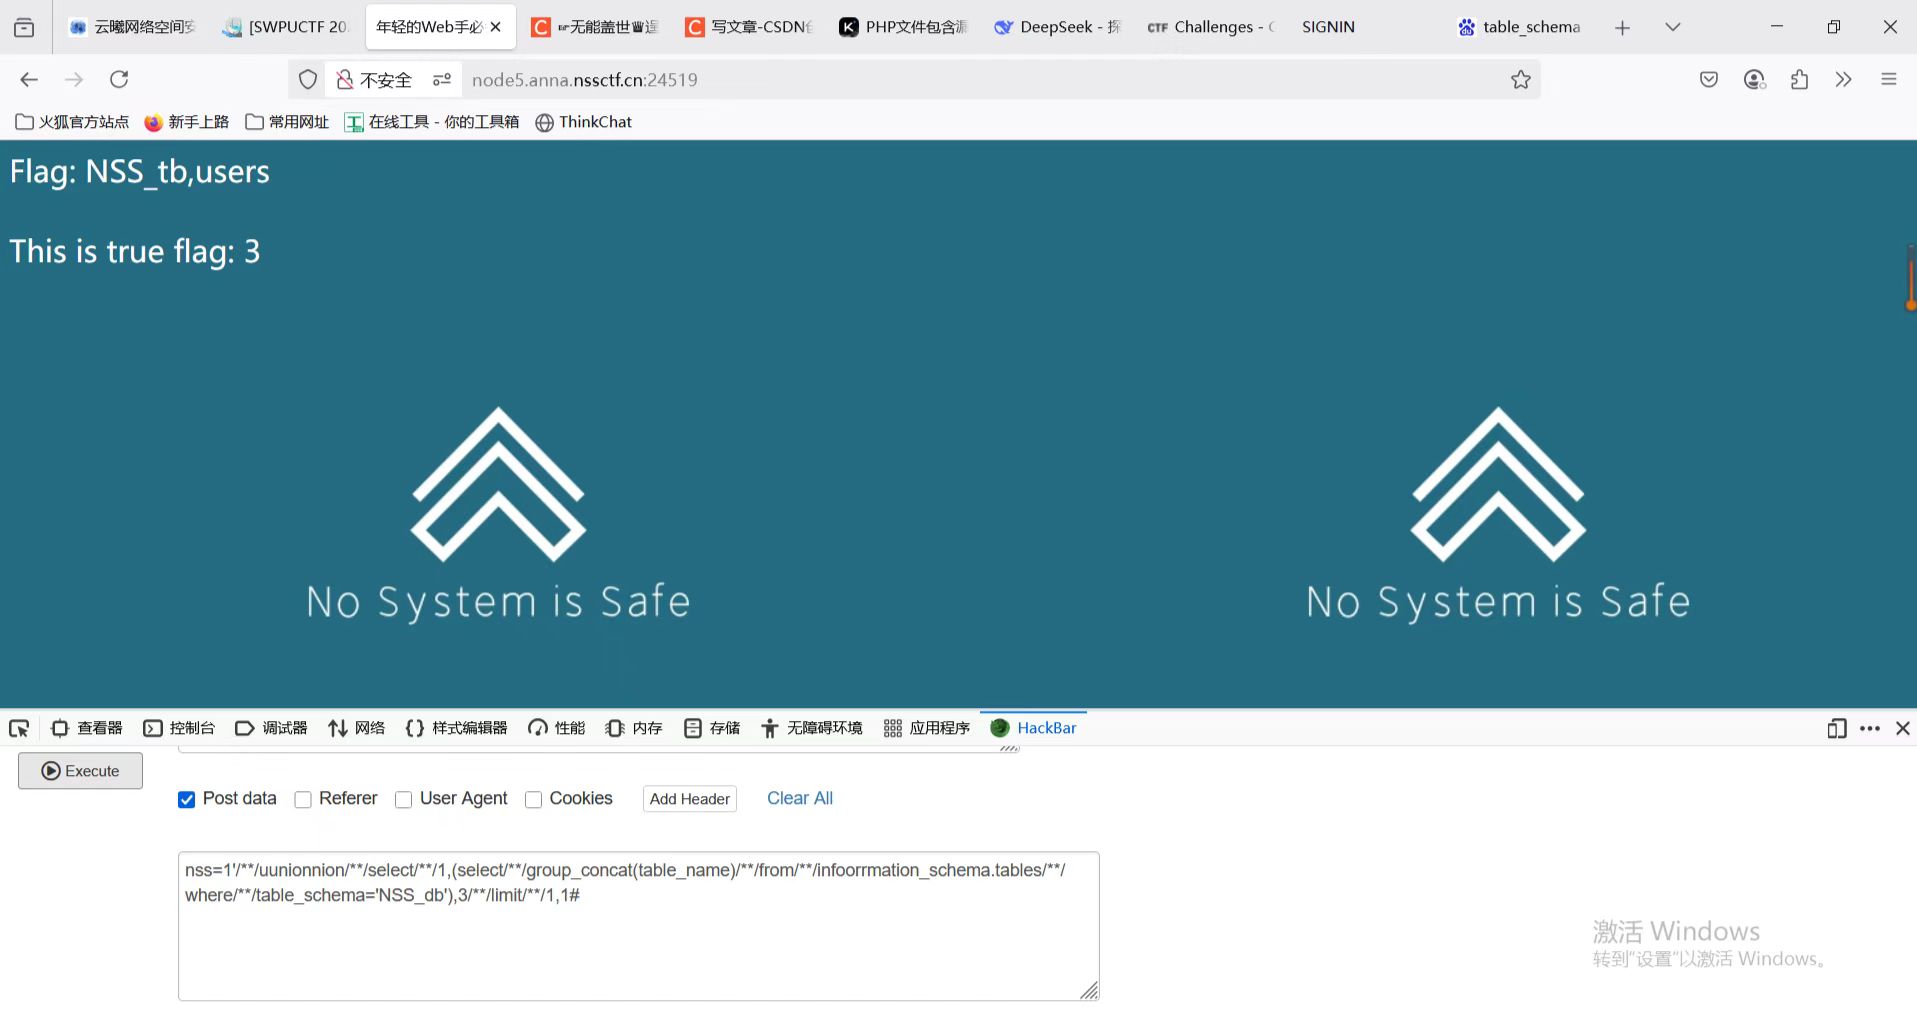Open tracking protection shield icon
Screen dimensions: 1917x1012
coord(308,80)
